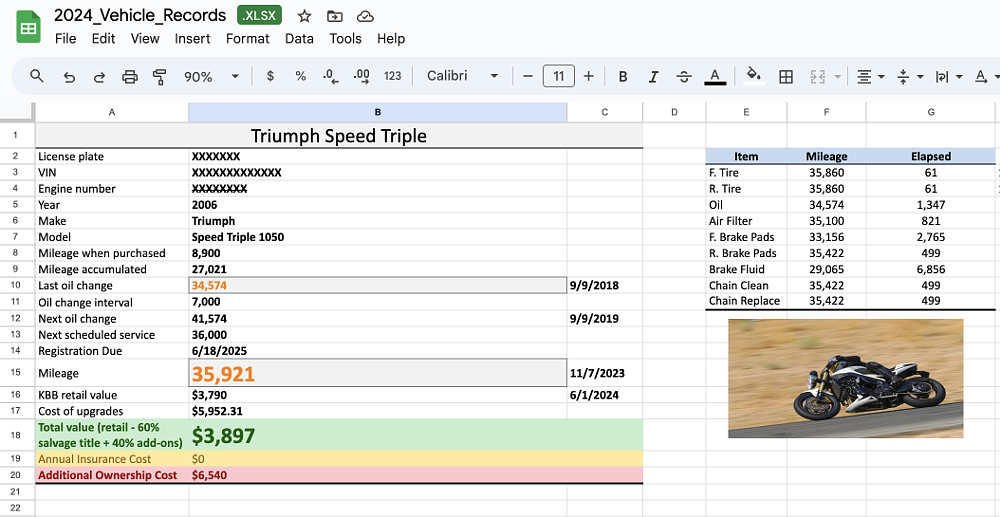
Task: Open the fill color picker
Action: 754,76
